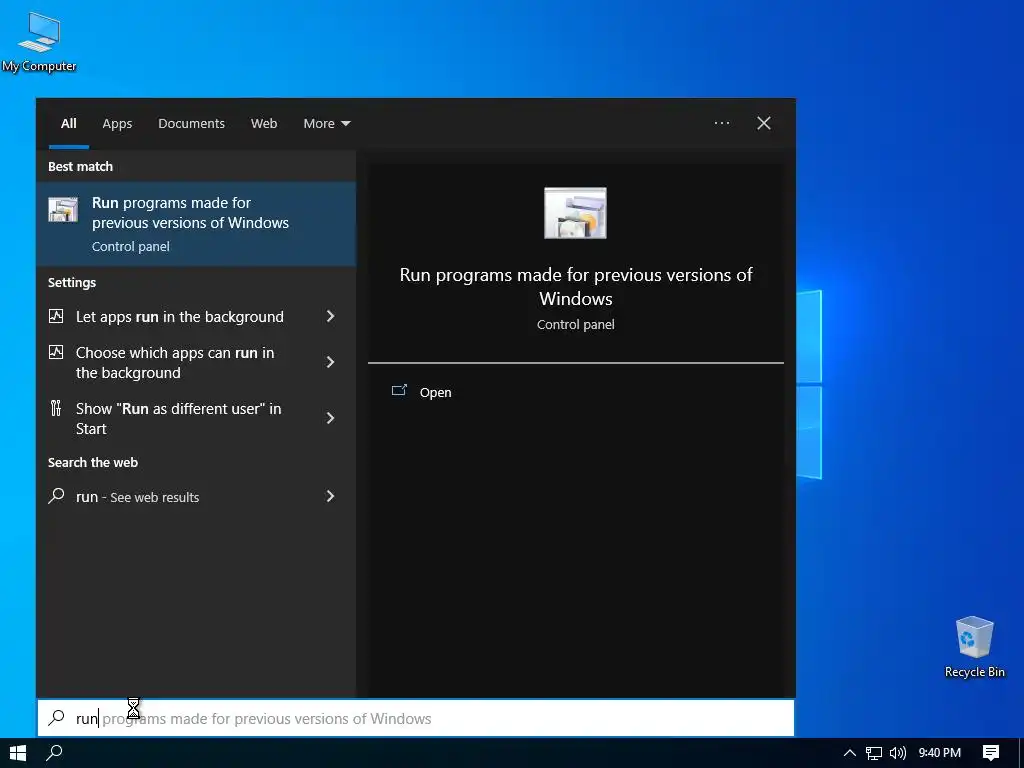Switch to the All search tab
The width and height of the screenshot is (1024, 768).
tap(69, 123)
